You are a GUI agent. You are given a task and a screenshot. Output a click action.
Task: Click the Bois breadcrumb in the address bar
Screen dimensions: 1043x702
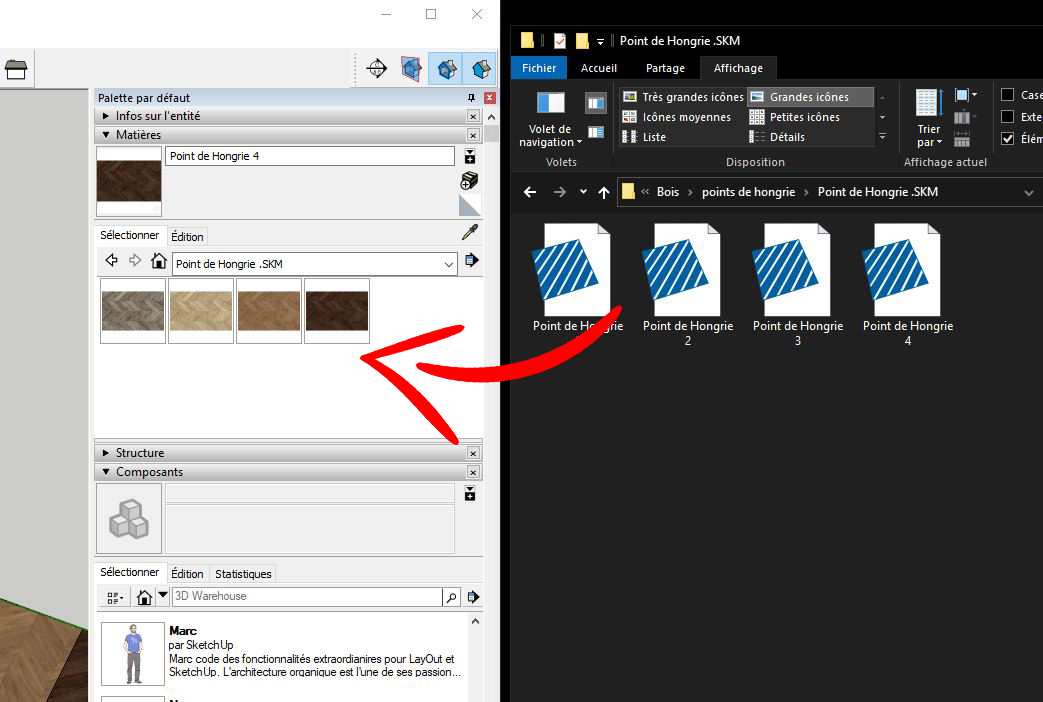pyautogui.click(x=668, y=192)
